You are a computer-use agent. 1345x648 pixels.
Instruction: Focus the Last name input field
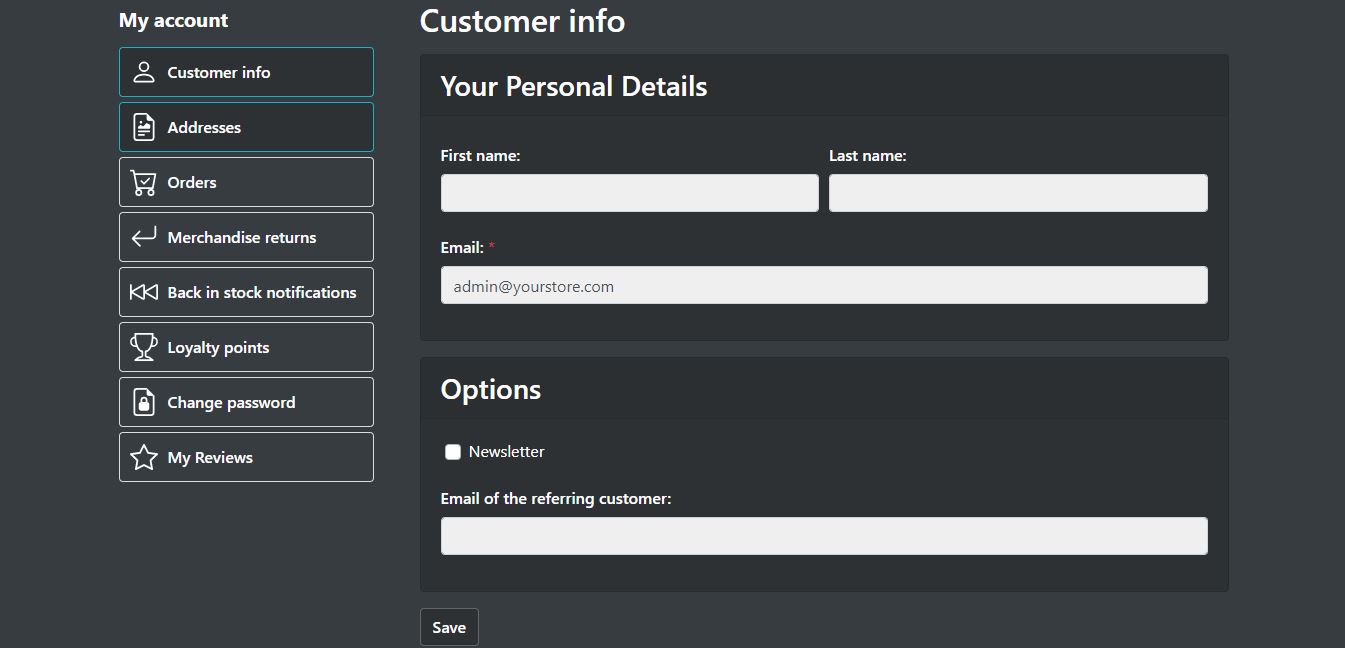[1018, 193]
